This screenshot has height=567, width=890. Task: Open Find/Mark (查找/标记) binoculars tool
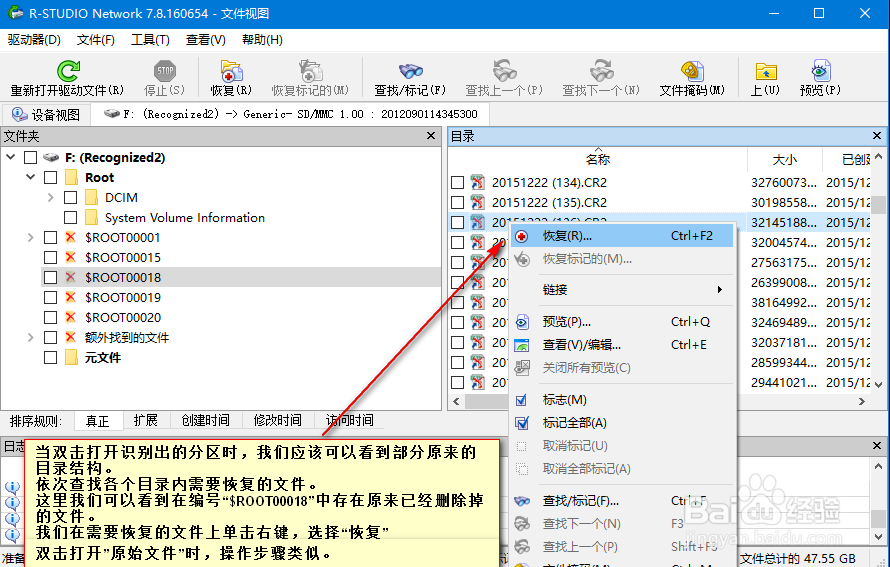410,71
